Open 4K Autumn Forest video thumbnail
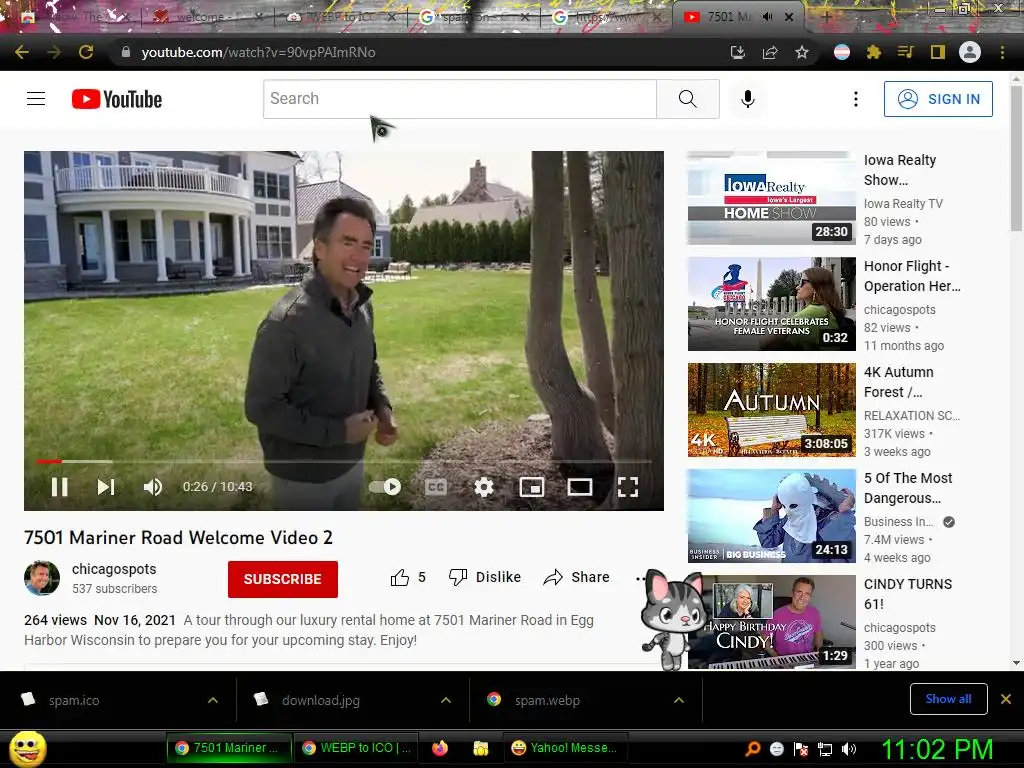The width and height of the screenshot is (1024, 768). [x=771, y=409]
